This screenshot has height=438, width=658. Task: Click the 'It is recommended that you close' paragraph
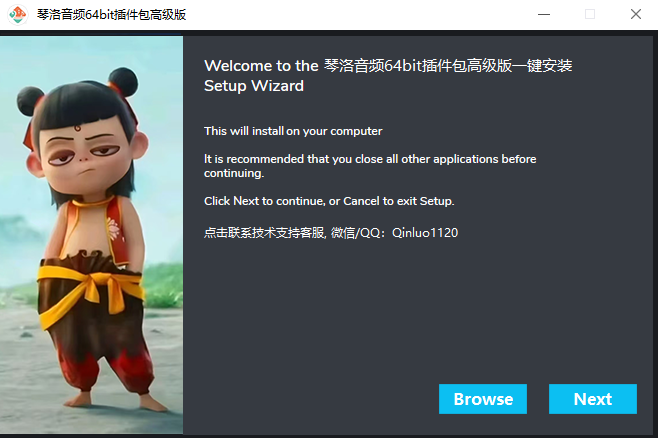point(370,166)
